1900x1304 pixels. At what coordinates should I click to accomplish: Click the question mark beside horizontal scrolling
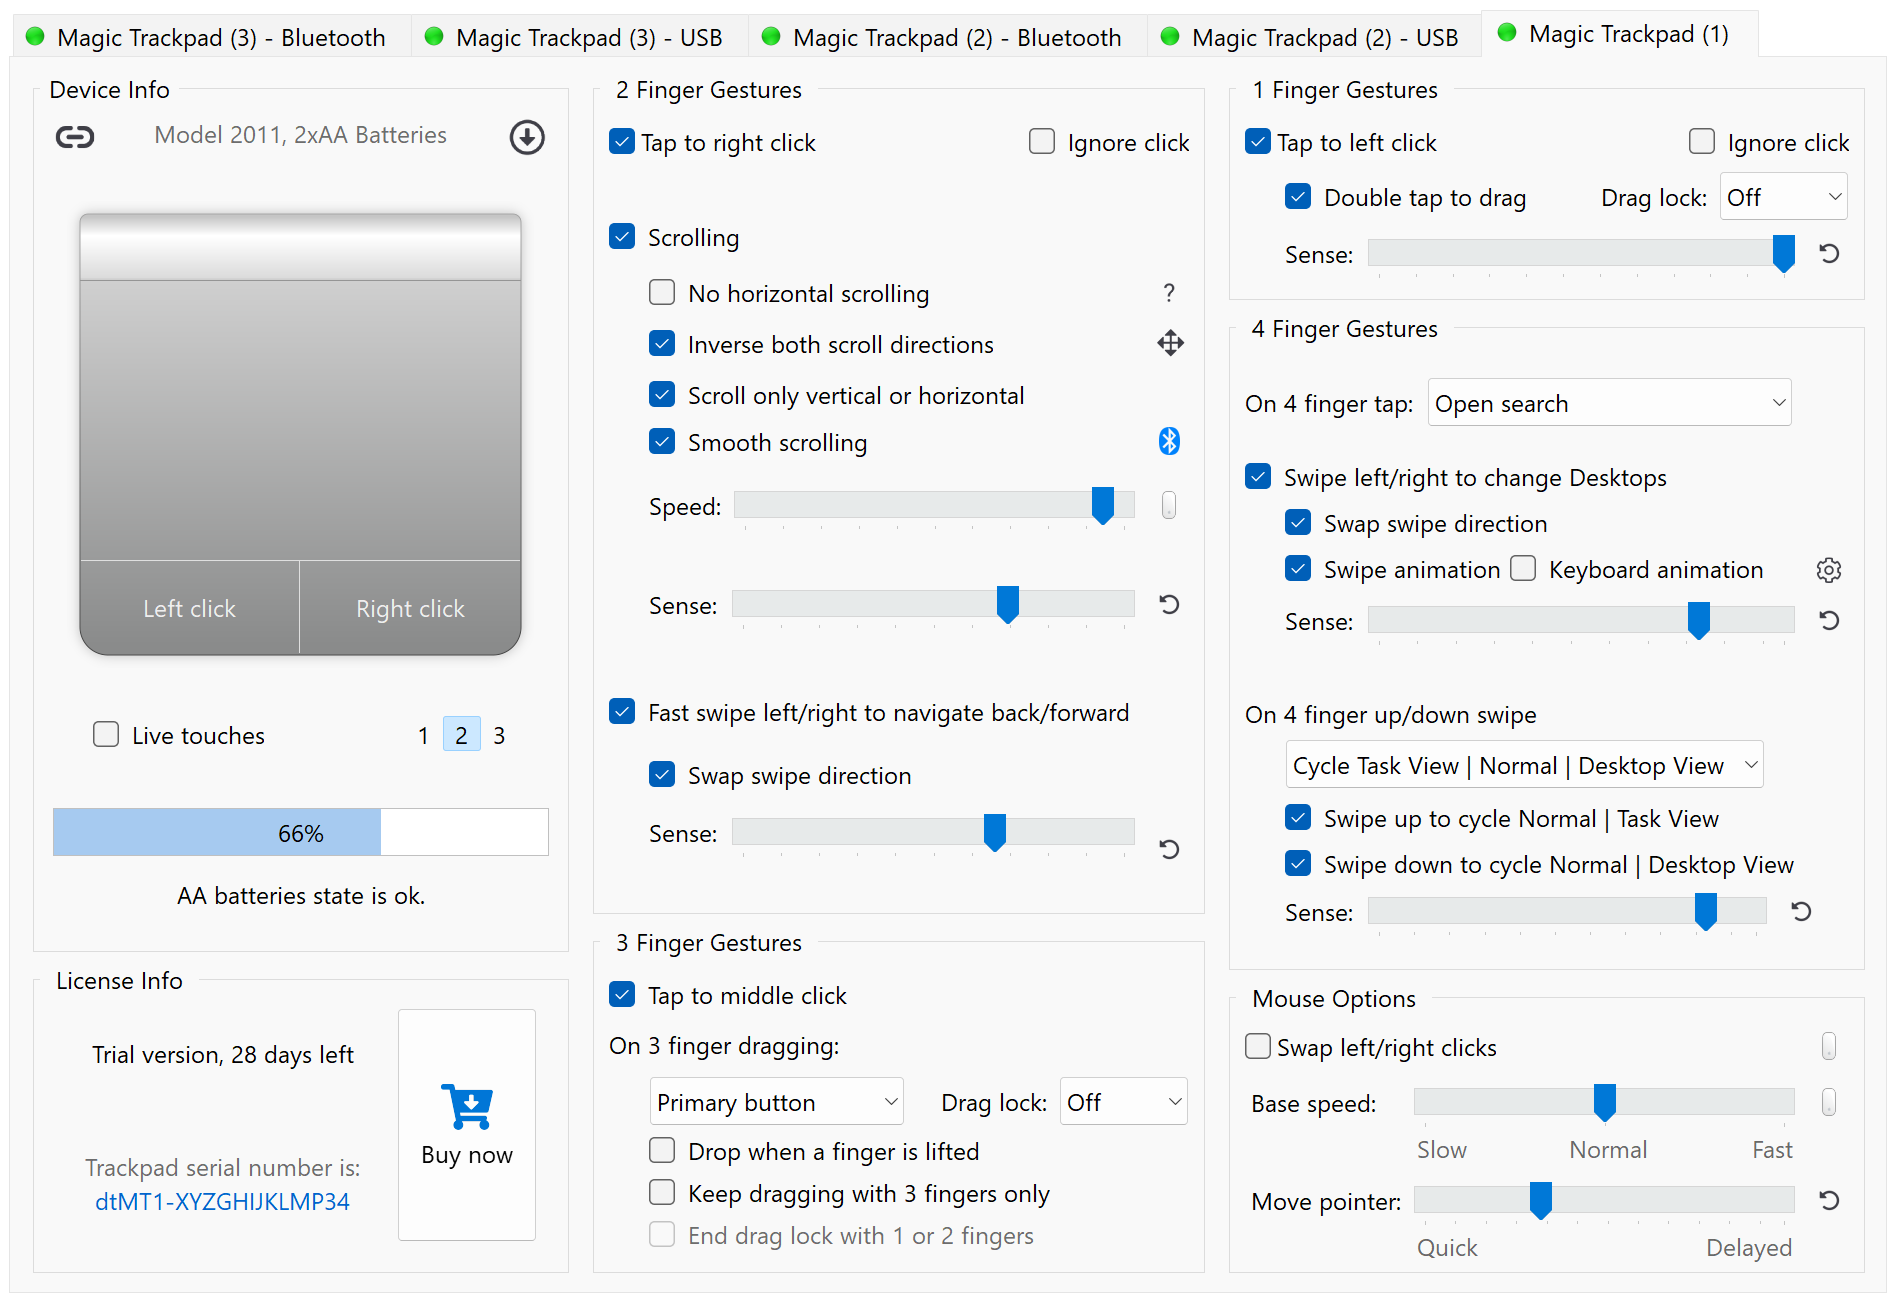[x=1168, y=293]
